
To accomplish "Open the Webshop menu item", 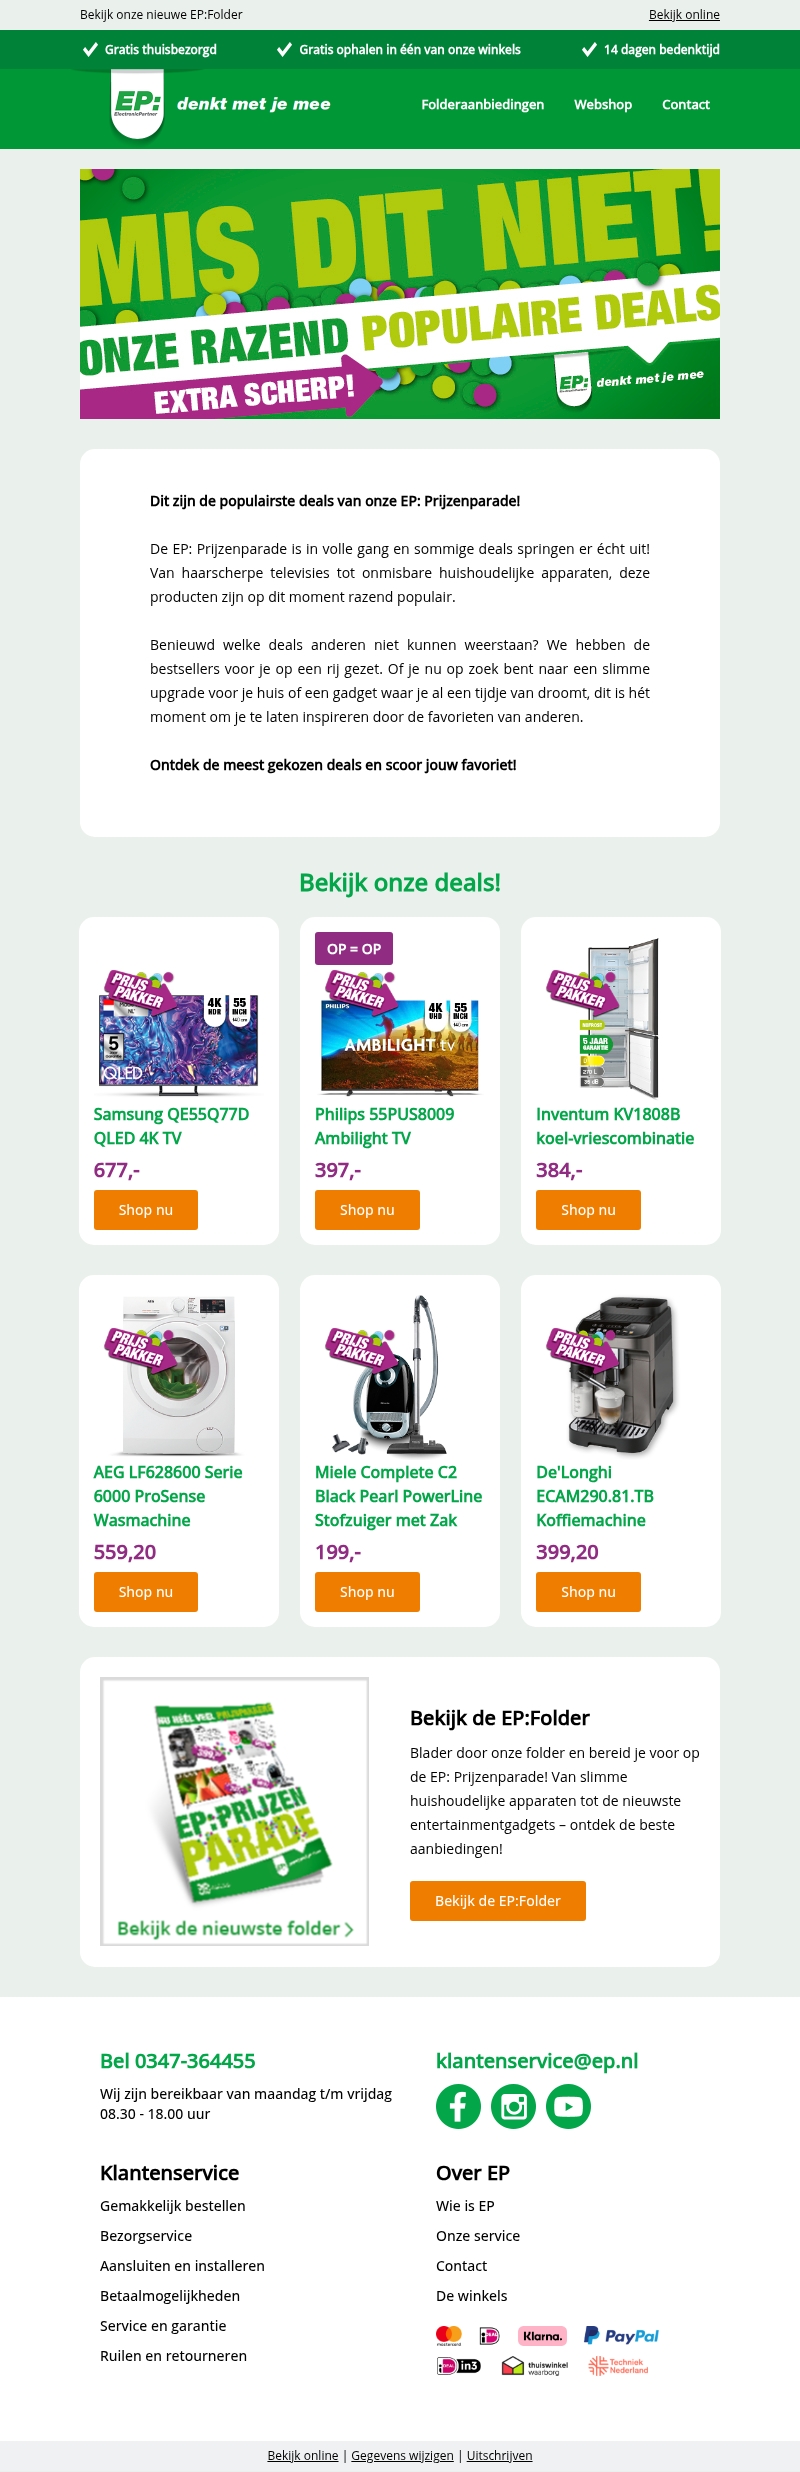I will 603,104.
